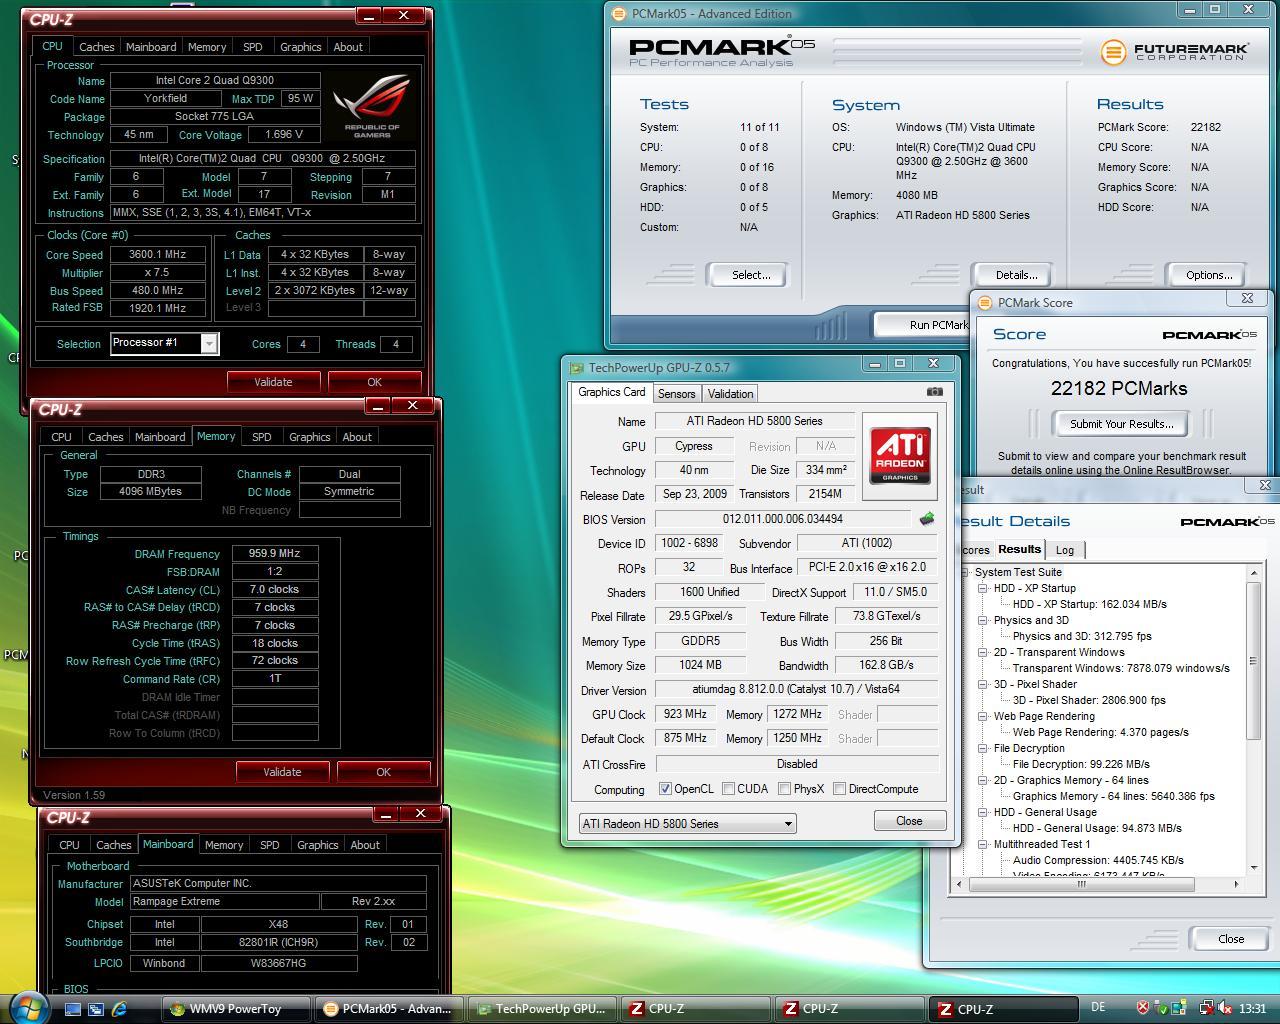Click TechPowerUp GPU-Z taskbar button

click(x=541, y=1009)
